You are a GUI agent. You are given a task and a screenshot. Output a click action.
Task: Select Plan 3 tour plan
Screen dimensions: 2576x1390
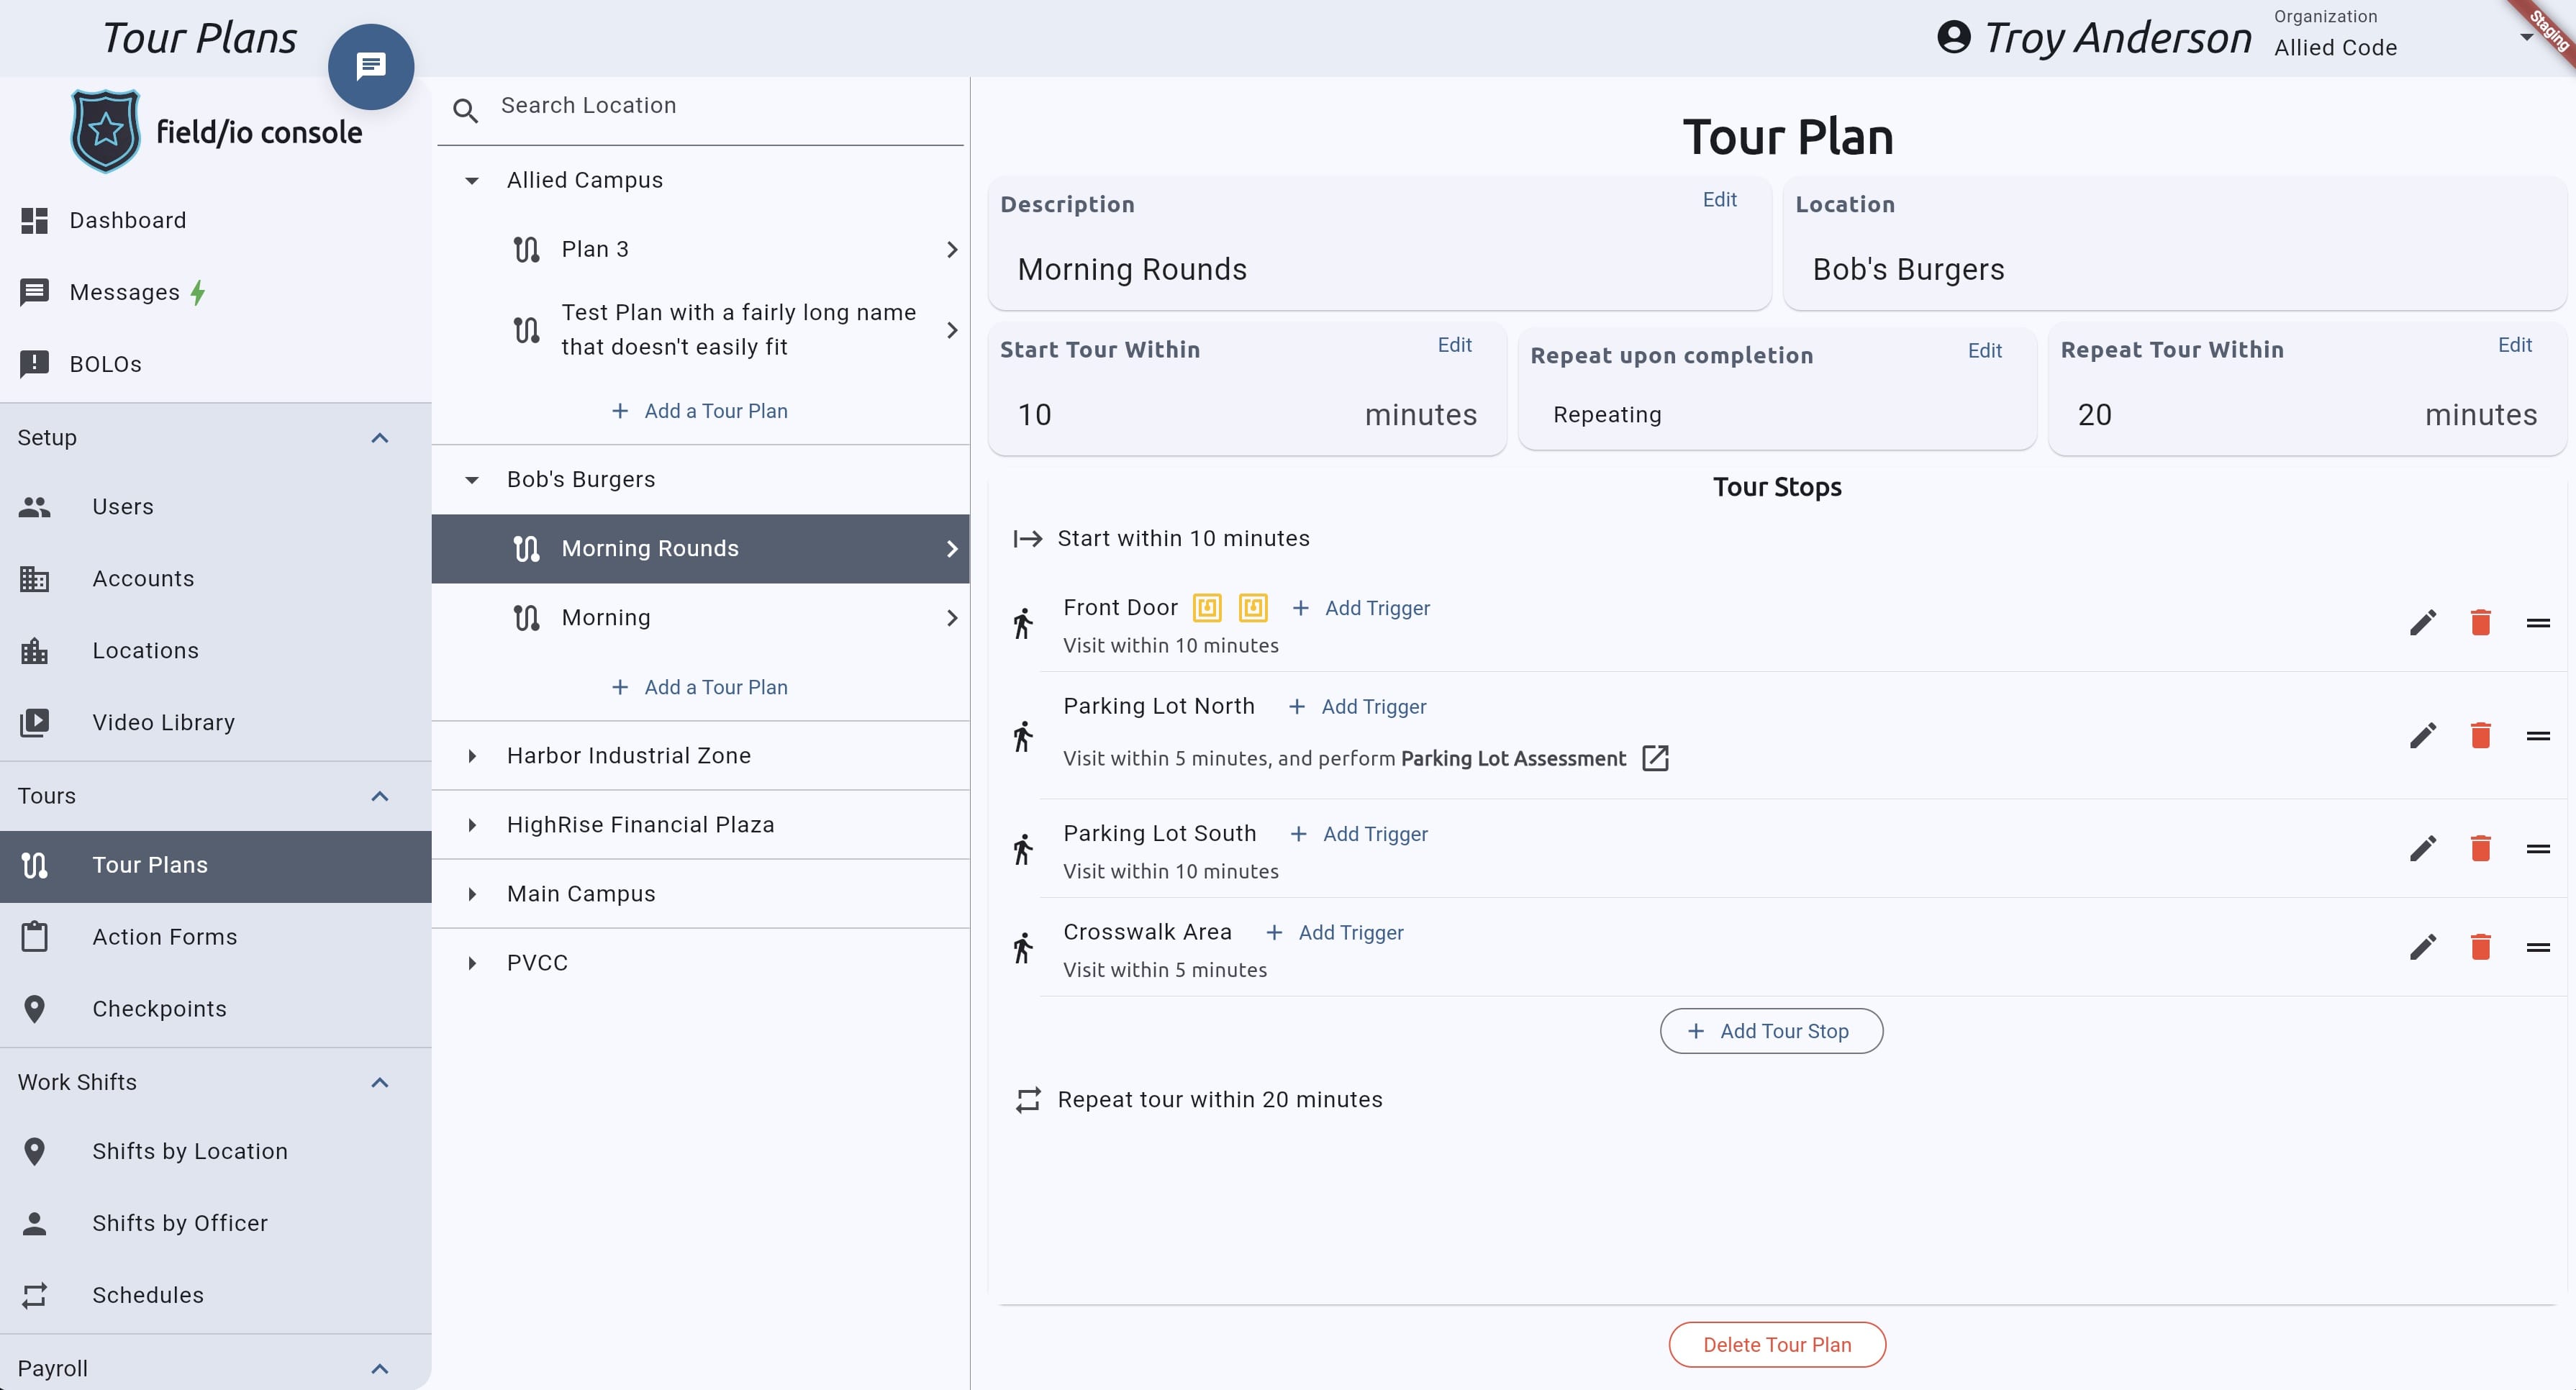(700, 250)
